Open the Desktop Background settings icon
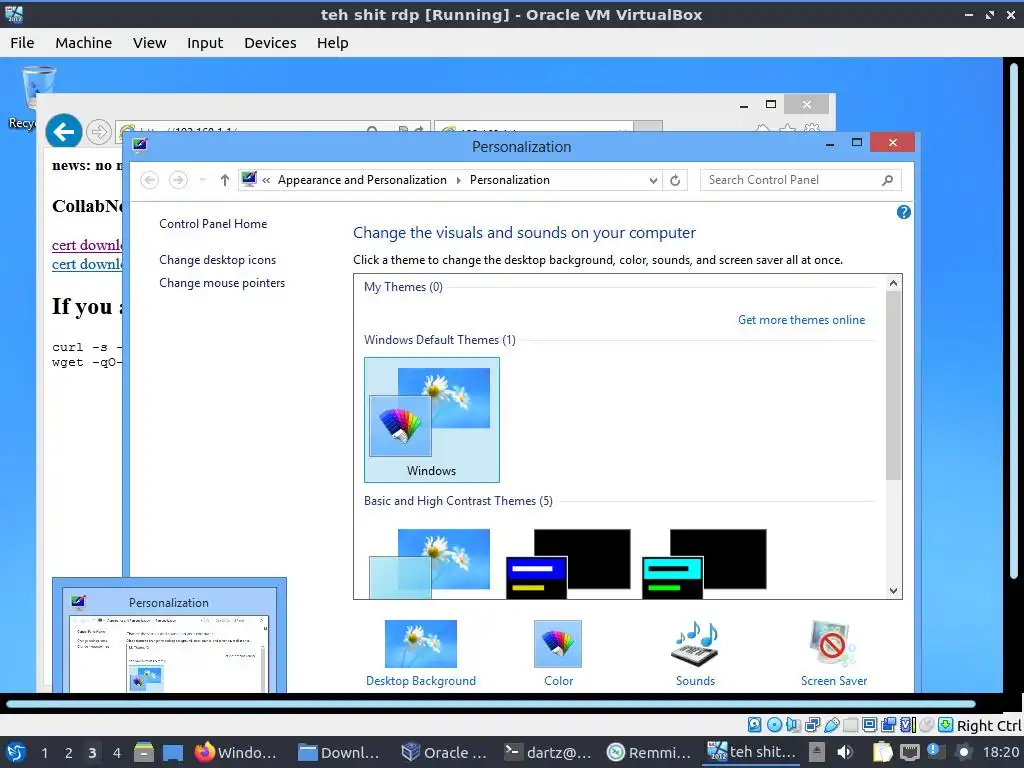Screen dimensions: 1024x768 click(x=421, y=643)
